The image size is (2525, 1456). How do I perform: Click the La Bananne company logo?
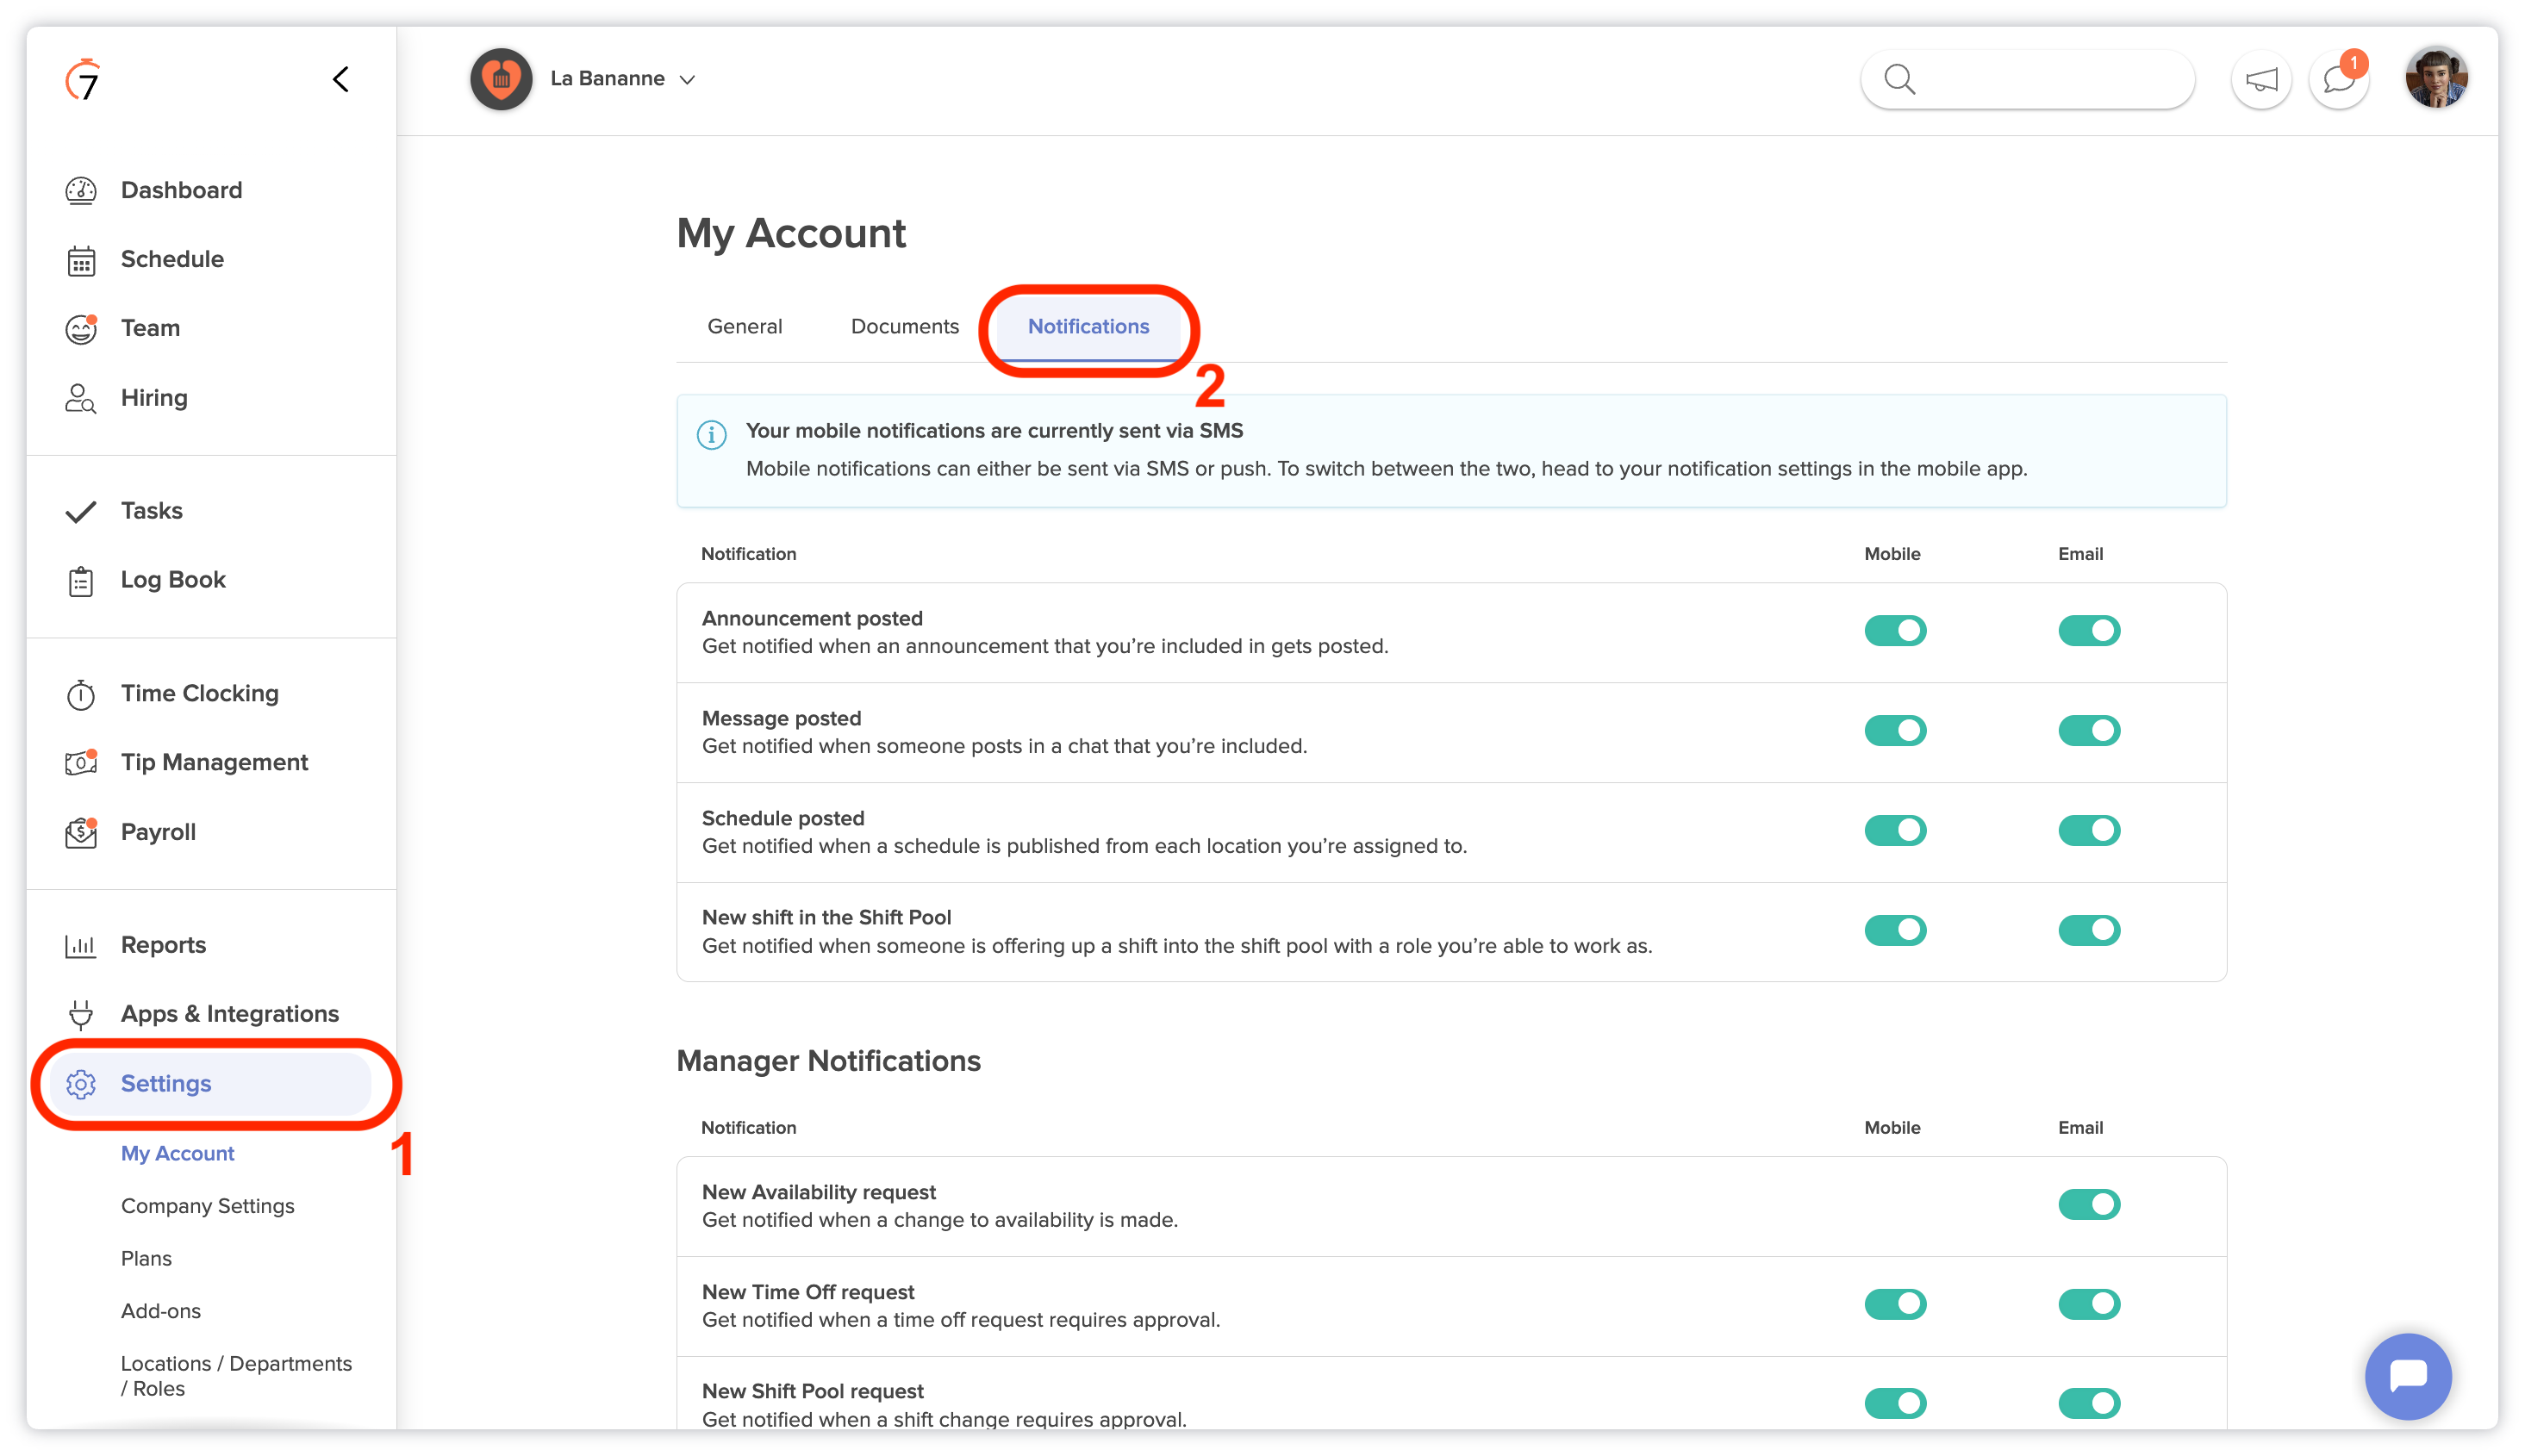[x=501, y=79]
